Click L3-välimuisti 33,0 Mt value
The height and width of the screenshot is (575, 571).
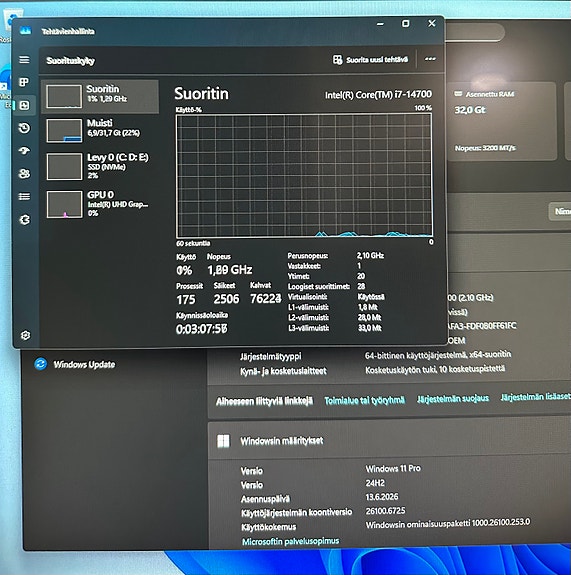click(x=370, y=328)
